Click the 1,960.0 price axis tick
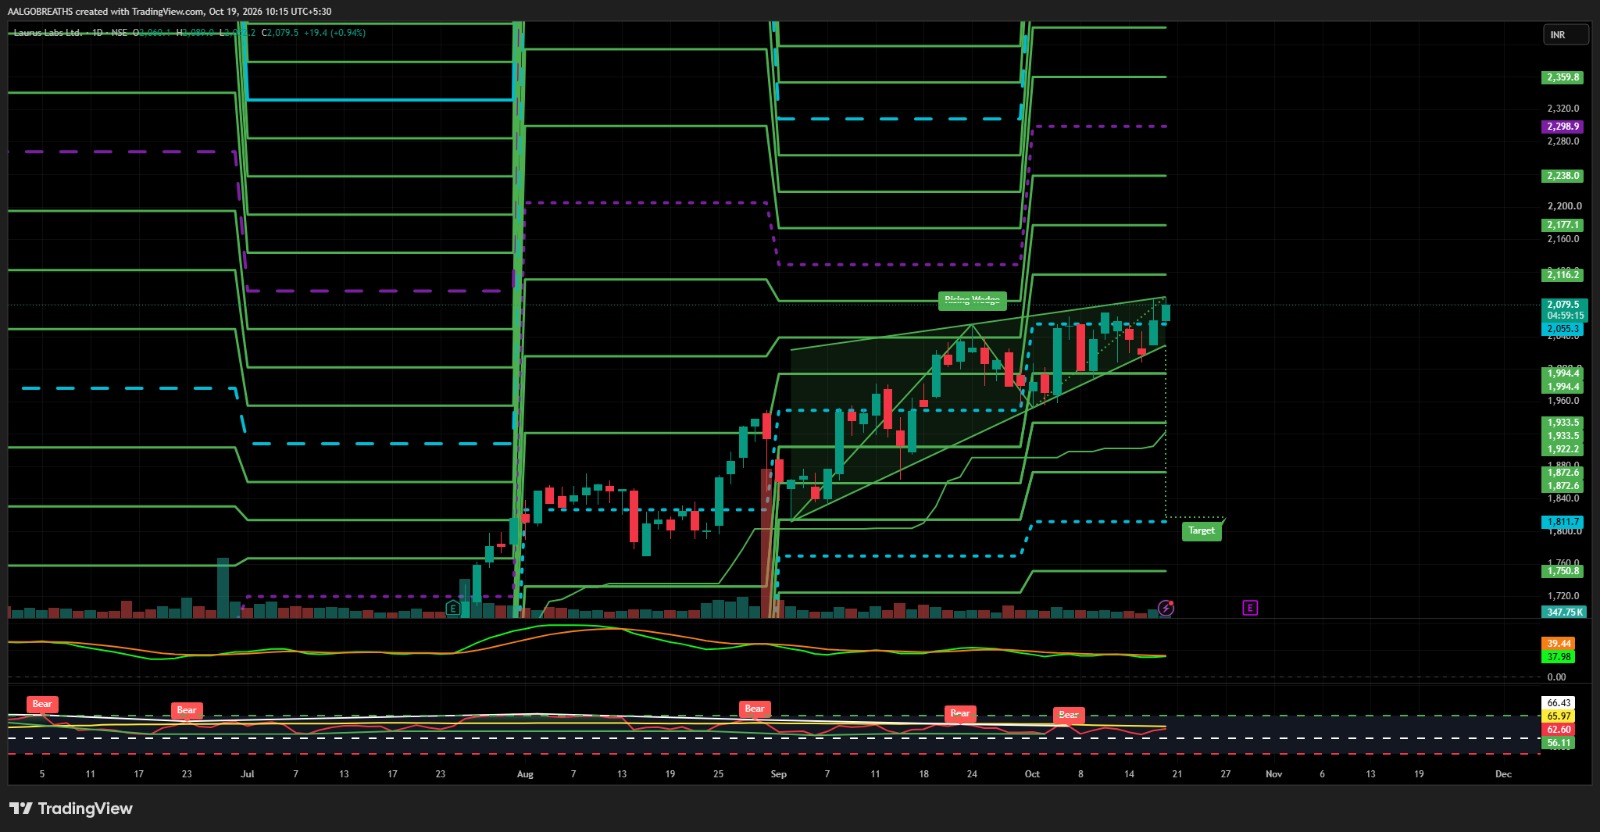 1563,401
